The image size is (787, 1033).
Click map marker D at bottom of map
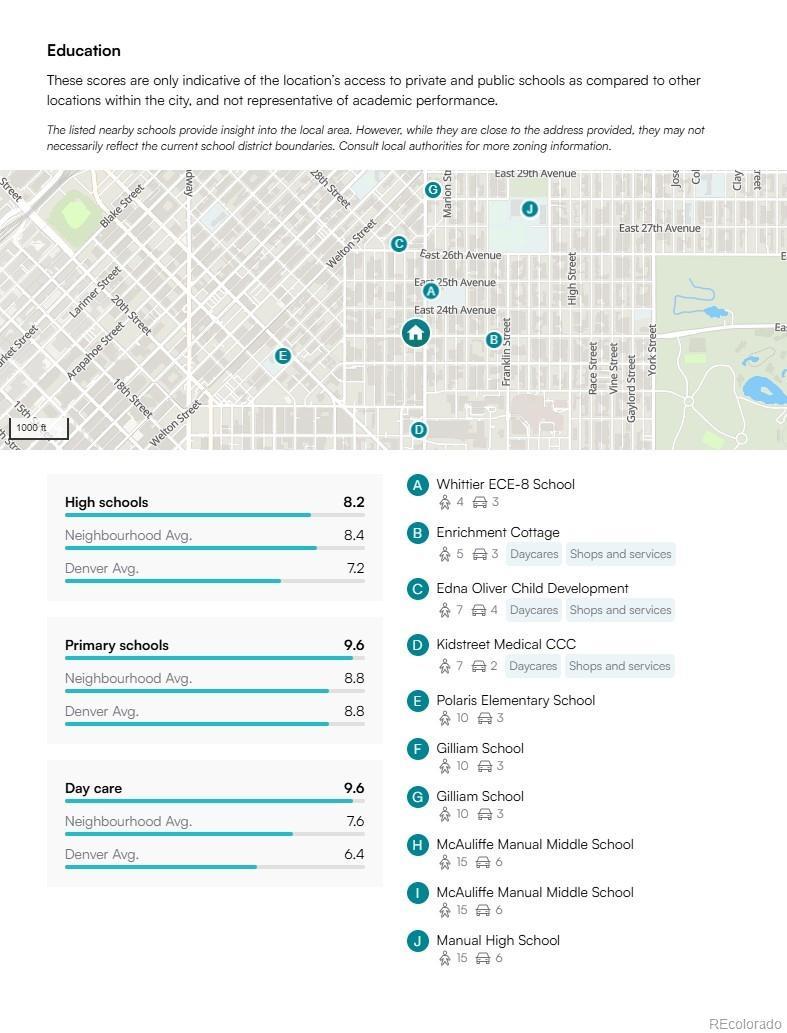click(x=419, y=430)
